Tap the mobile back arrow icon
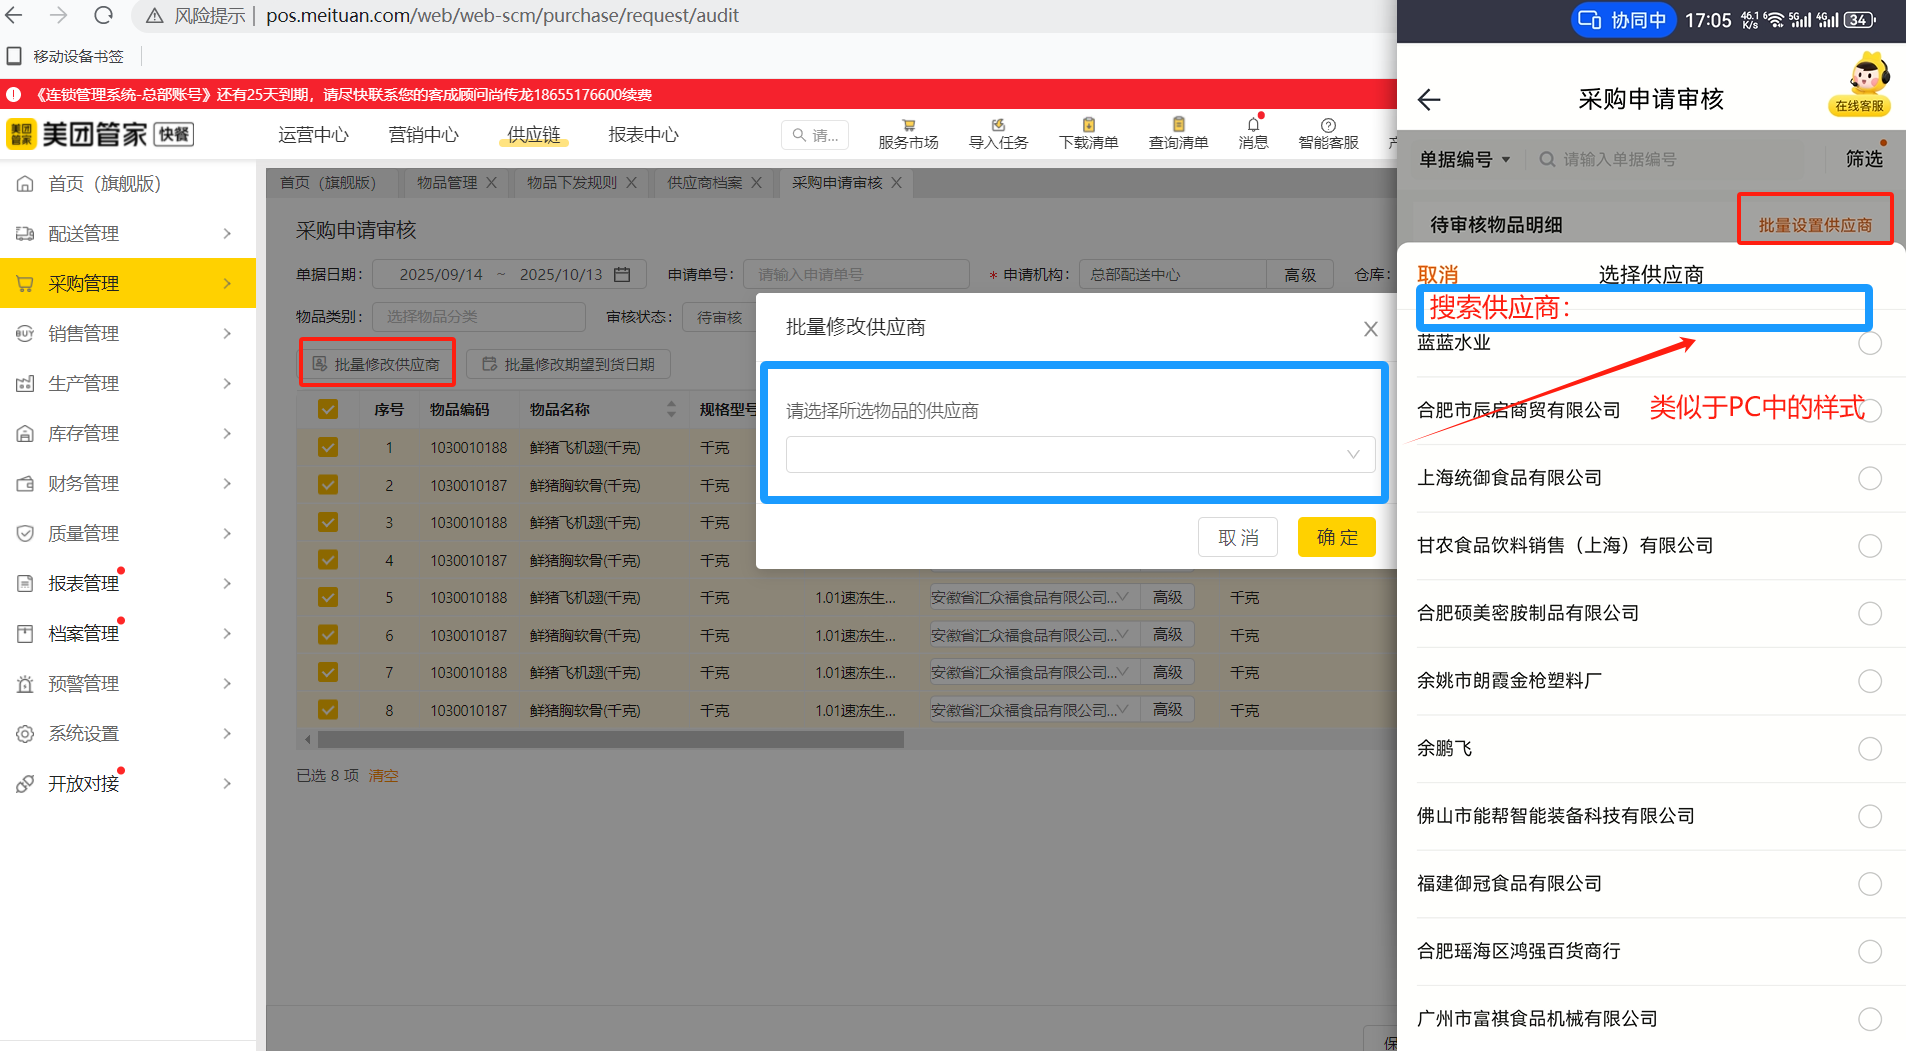1906x1051 pixels. [x=1429, y=100]
